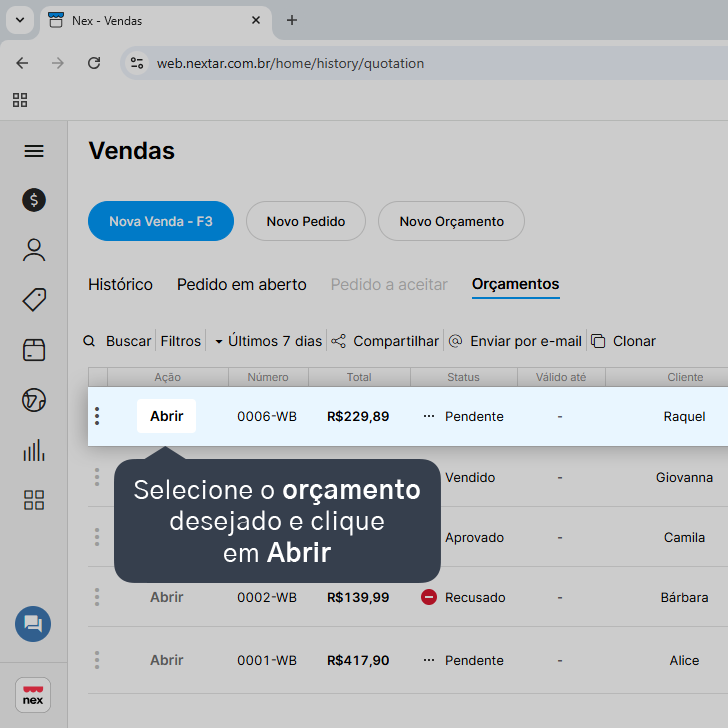Click the browser apps grid icon
Viewport: 728px width, 728px height.
(x=20, y=100)
